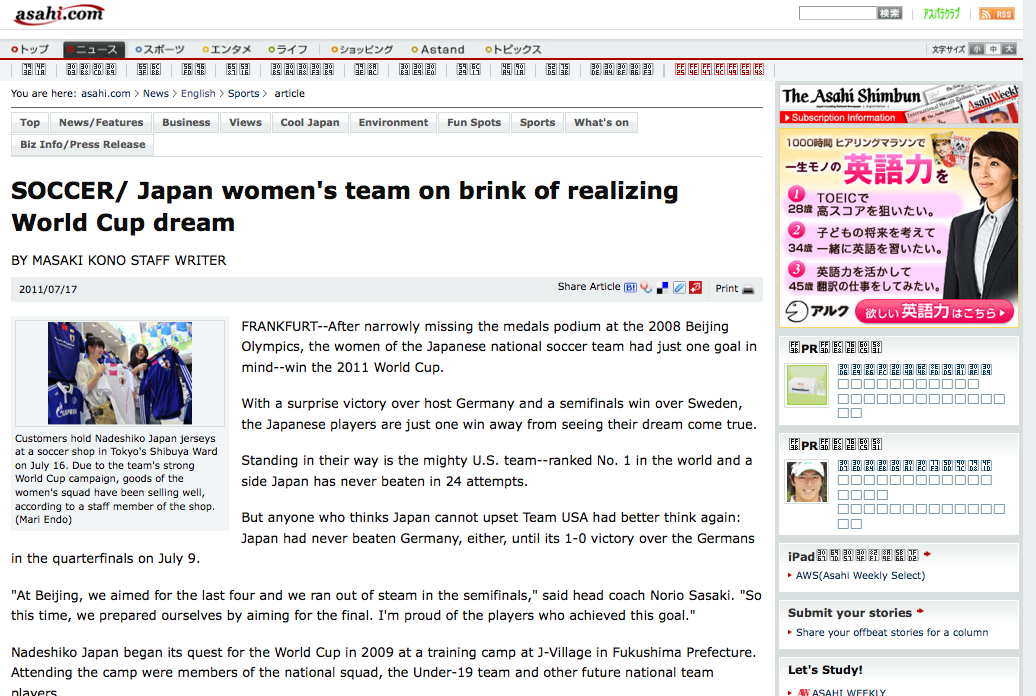Open the RSS feed icon
1036x696 pixels.
point(996,13)
